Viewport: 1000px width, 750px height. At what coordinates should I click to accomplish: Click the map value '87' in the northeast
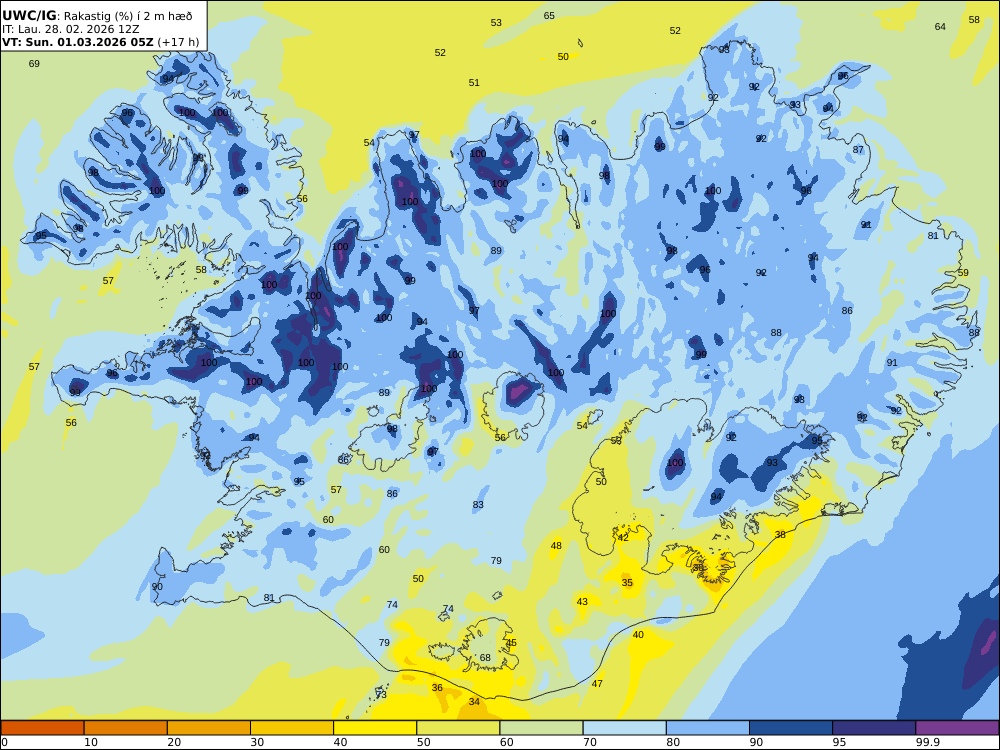[x=858, y=150]
